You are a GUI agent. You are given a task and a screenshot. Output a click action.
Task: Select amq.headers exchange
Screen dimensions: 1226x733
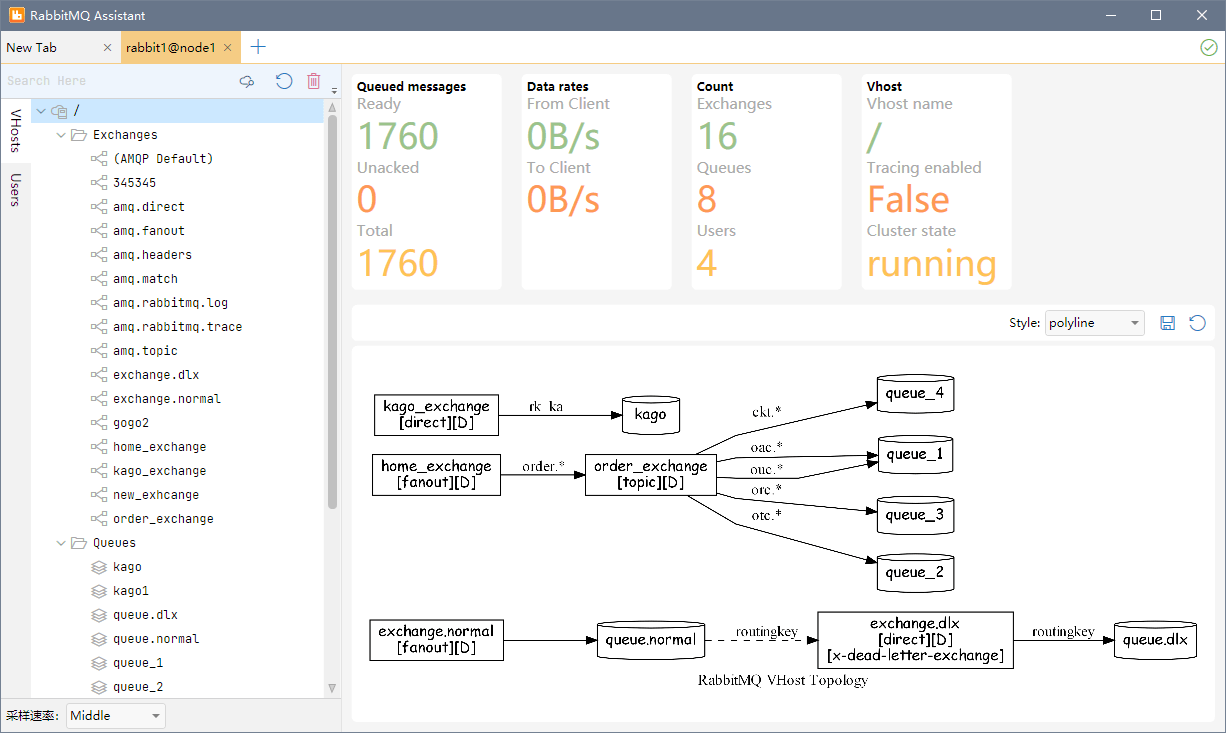pos(152,255)
